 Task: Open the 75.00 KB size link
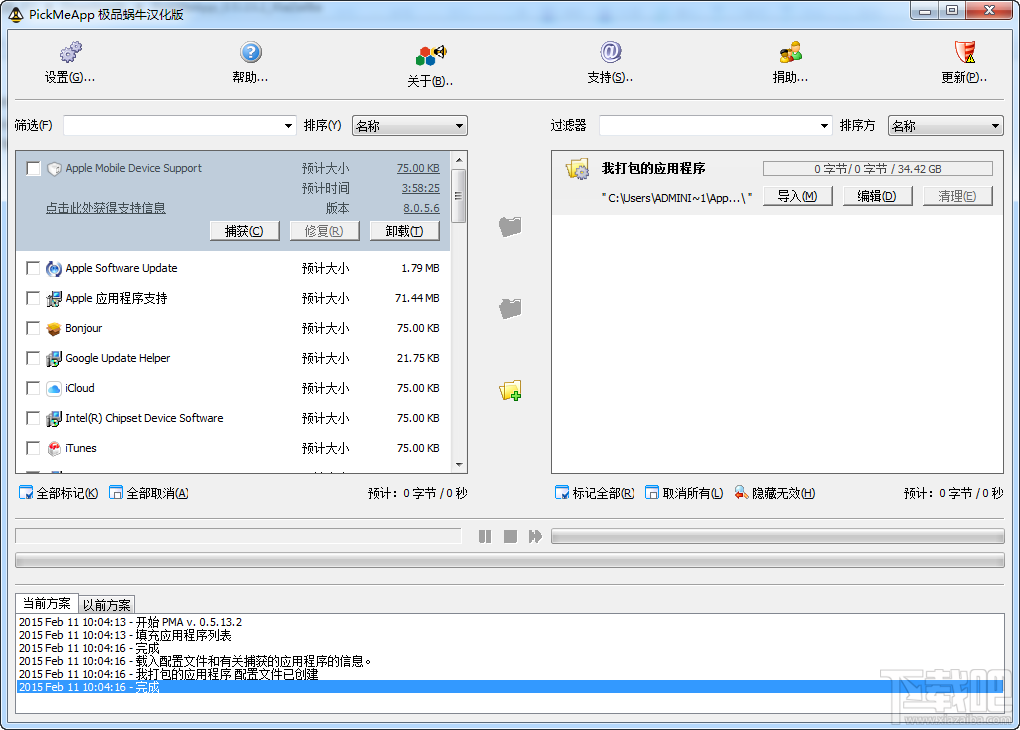pyautogui.click(x=418, y=168)
